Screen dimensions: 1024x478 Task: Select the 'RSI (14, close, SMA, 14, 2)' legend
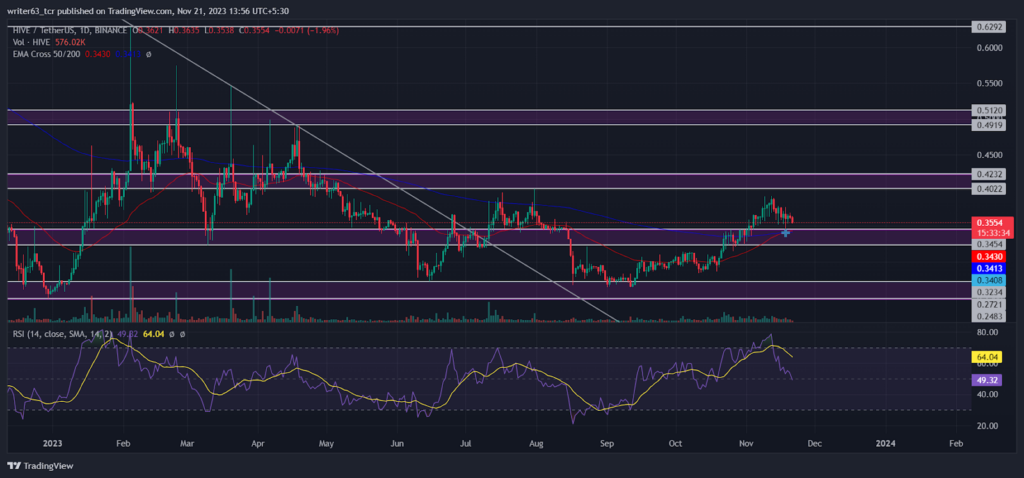65,334
